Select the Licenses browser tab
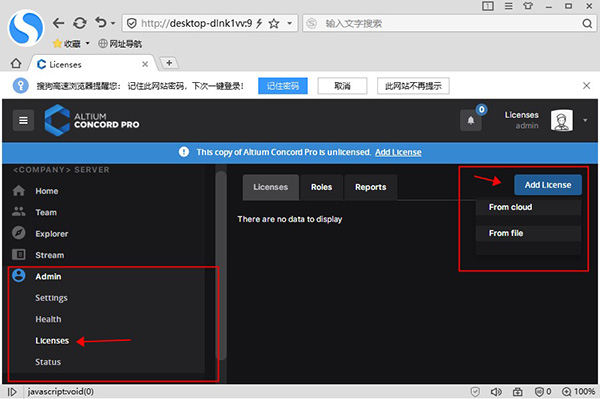The height and width of the screenshot is (399, 600). pyautogui.click(x=92, y=64)
